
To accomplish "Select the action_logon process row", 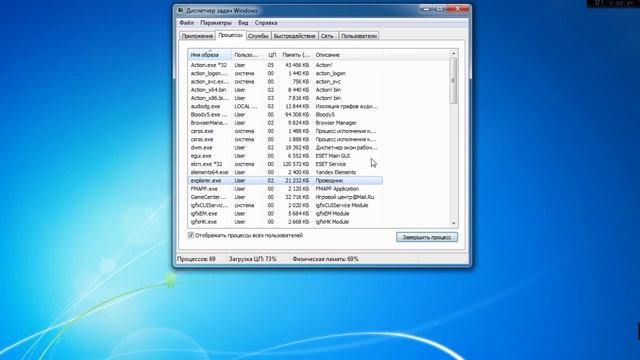I will 285,73.
